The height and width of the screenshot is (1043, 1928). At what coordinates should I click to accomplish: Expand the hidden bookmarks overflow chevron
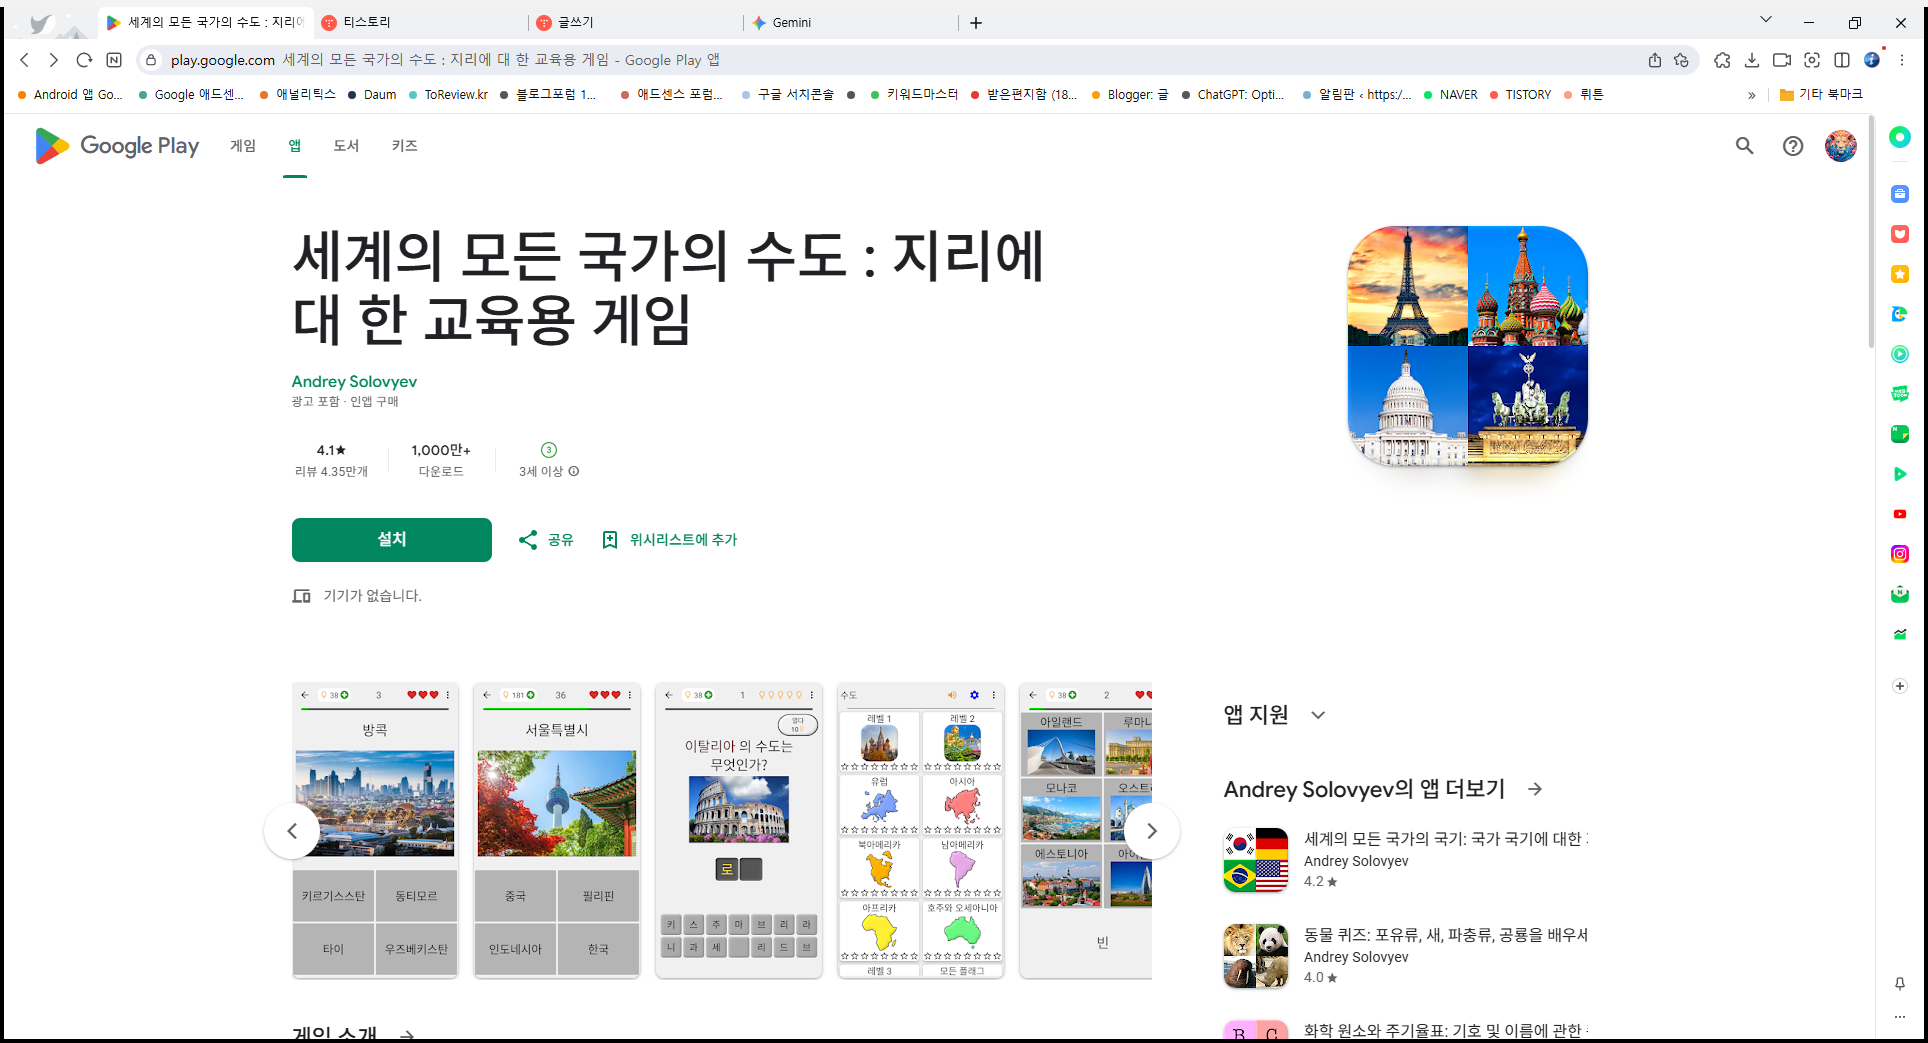[x=1752, y=94]
